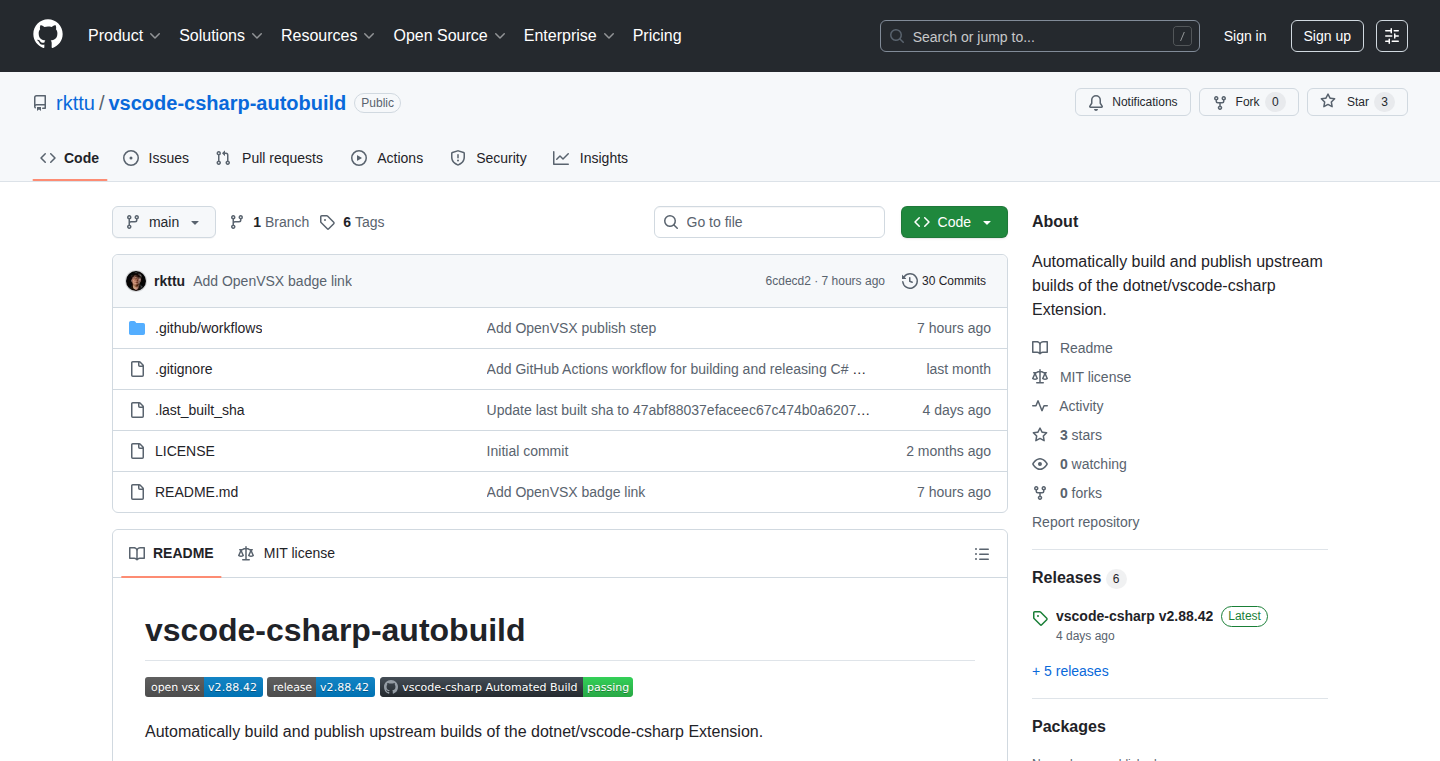Open the Pricing link
Screen dimensions: 1440x761
tap(657, 36)
